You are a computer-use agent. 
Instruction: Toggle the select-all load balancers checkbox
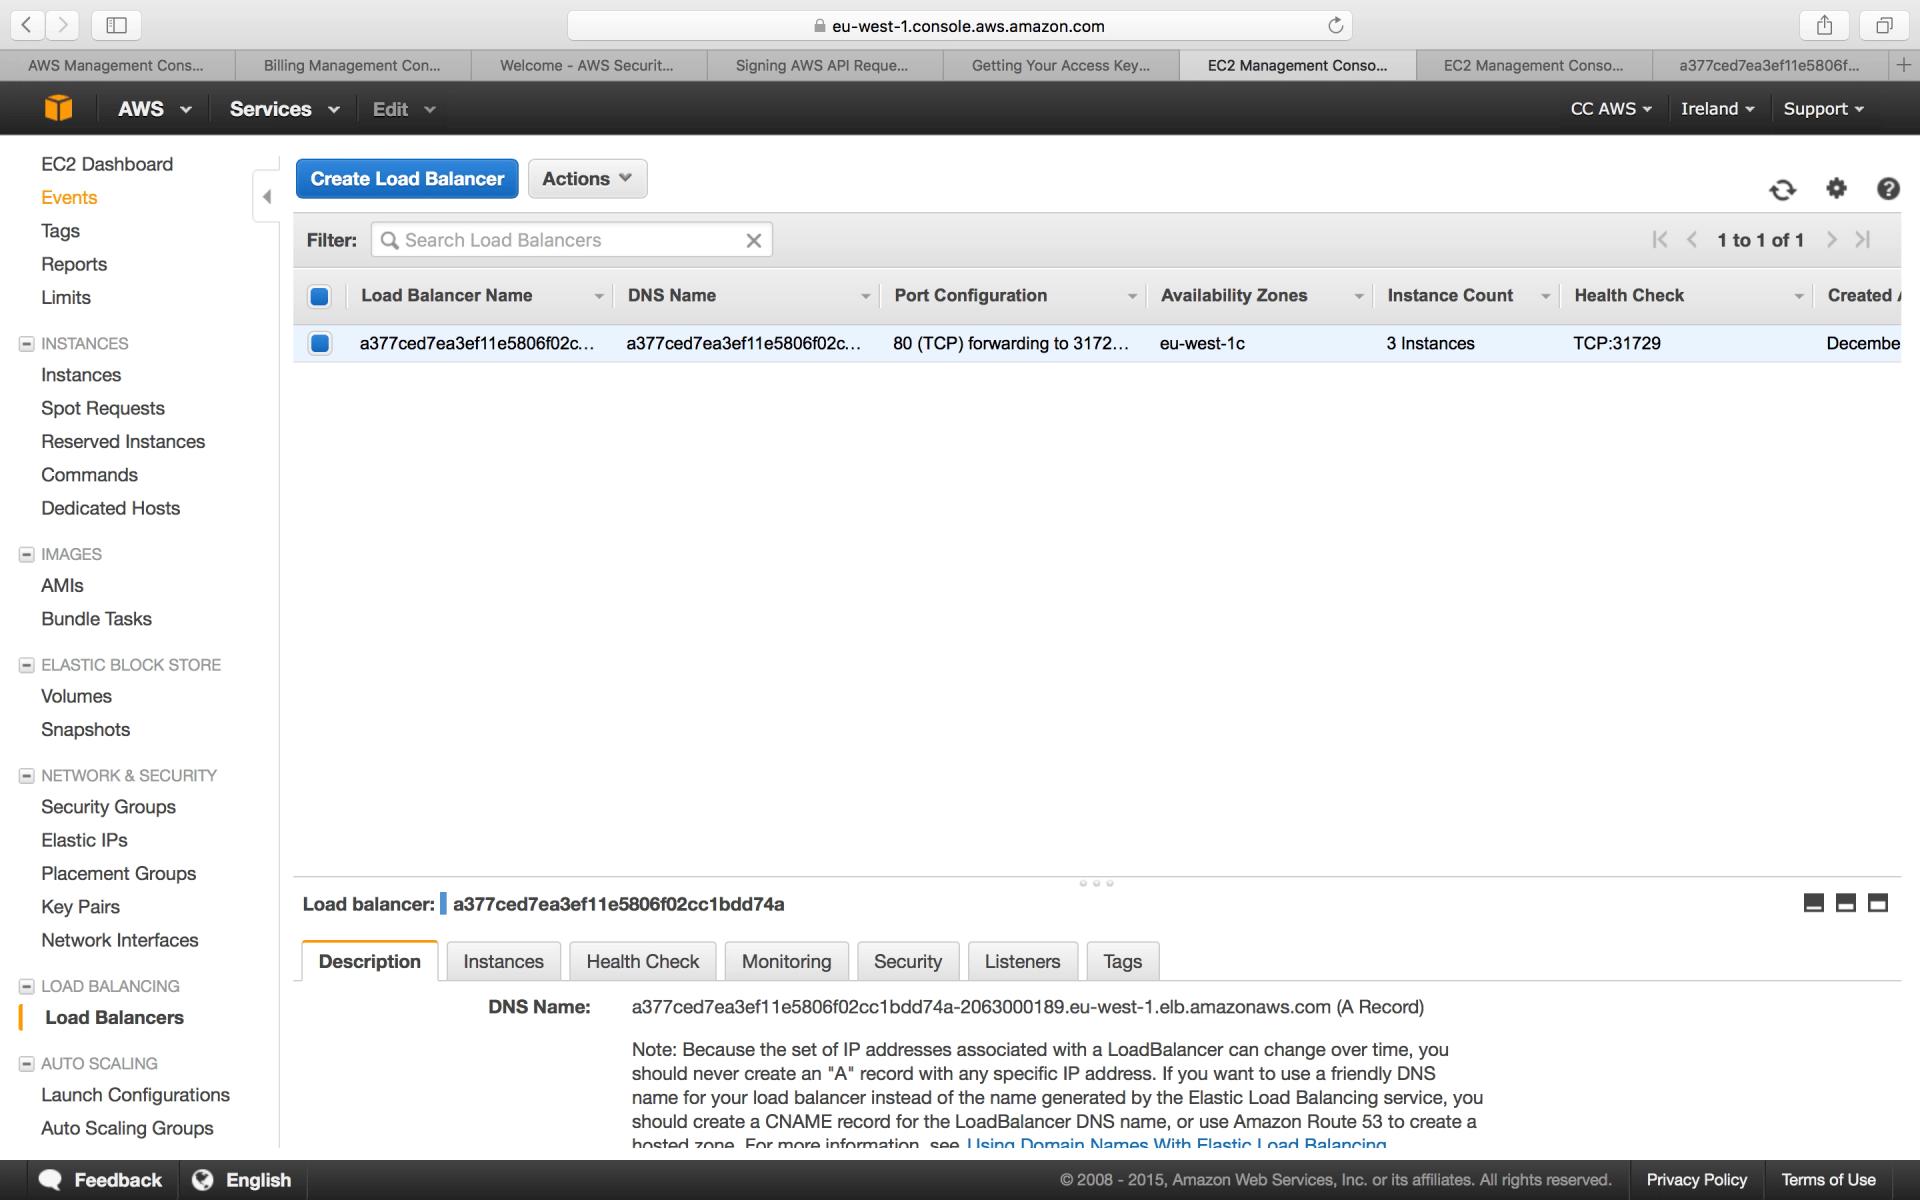319,296
